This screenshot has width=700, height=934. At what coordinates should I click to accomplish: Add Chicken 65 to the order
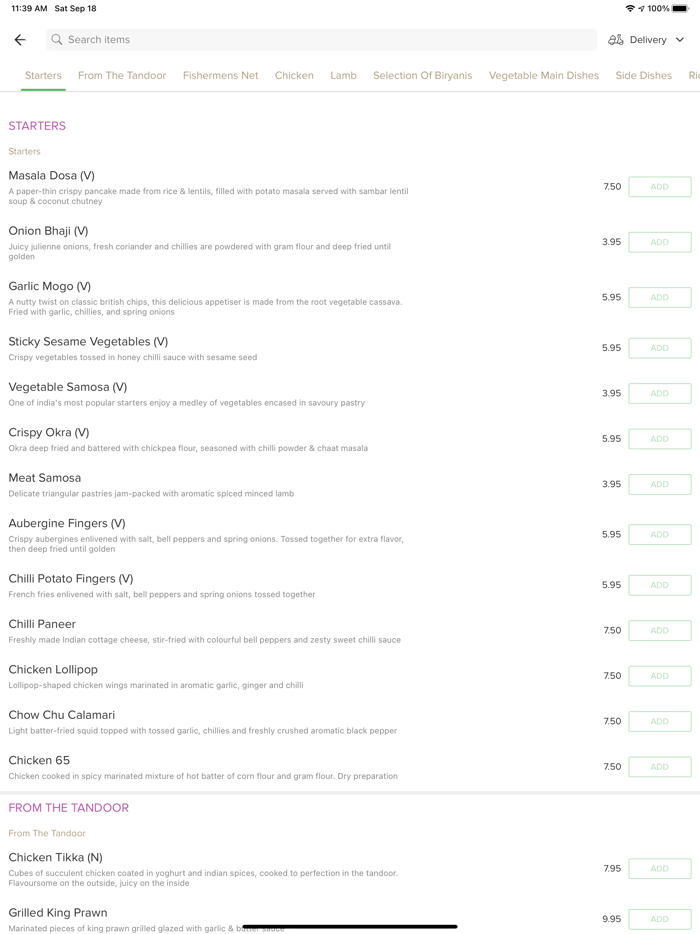click(659, 767)
